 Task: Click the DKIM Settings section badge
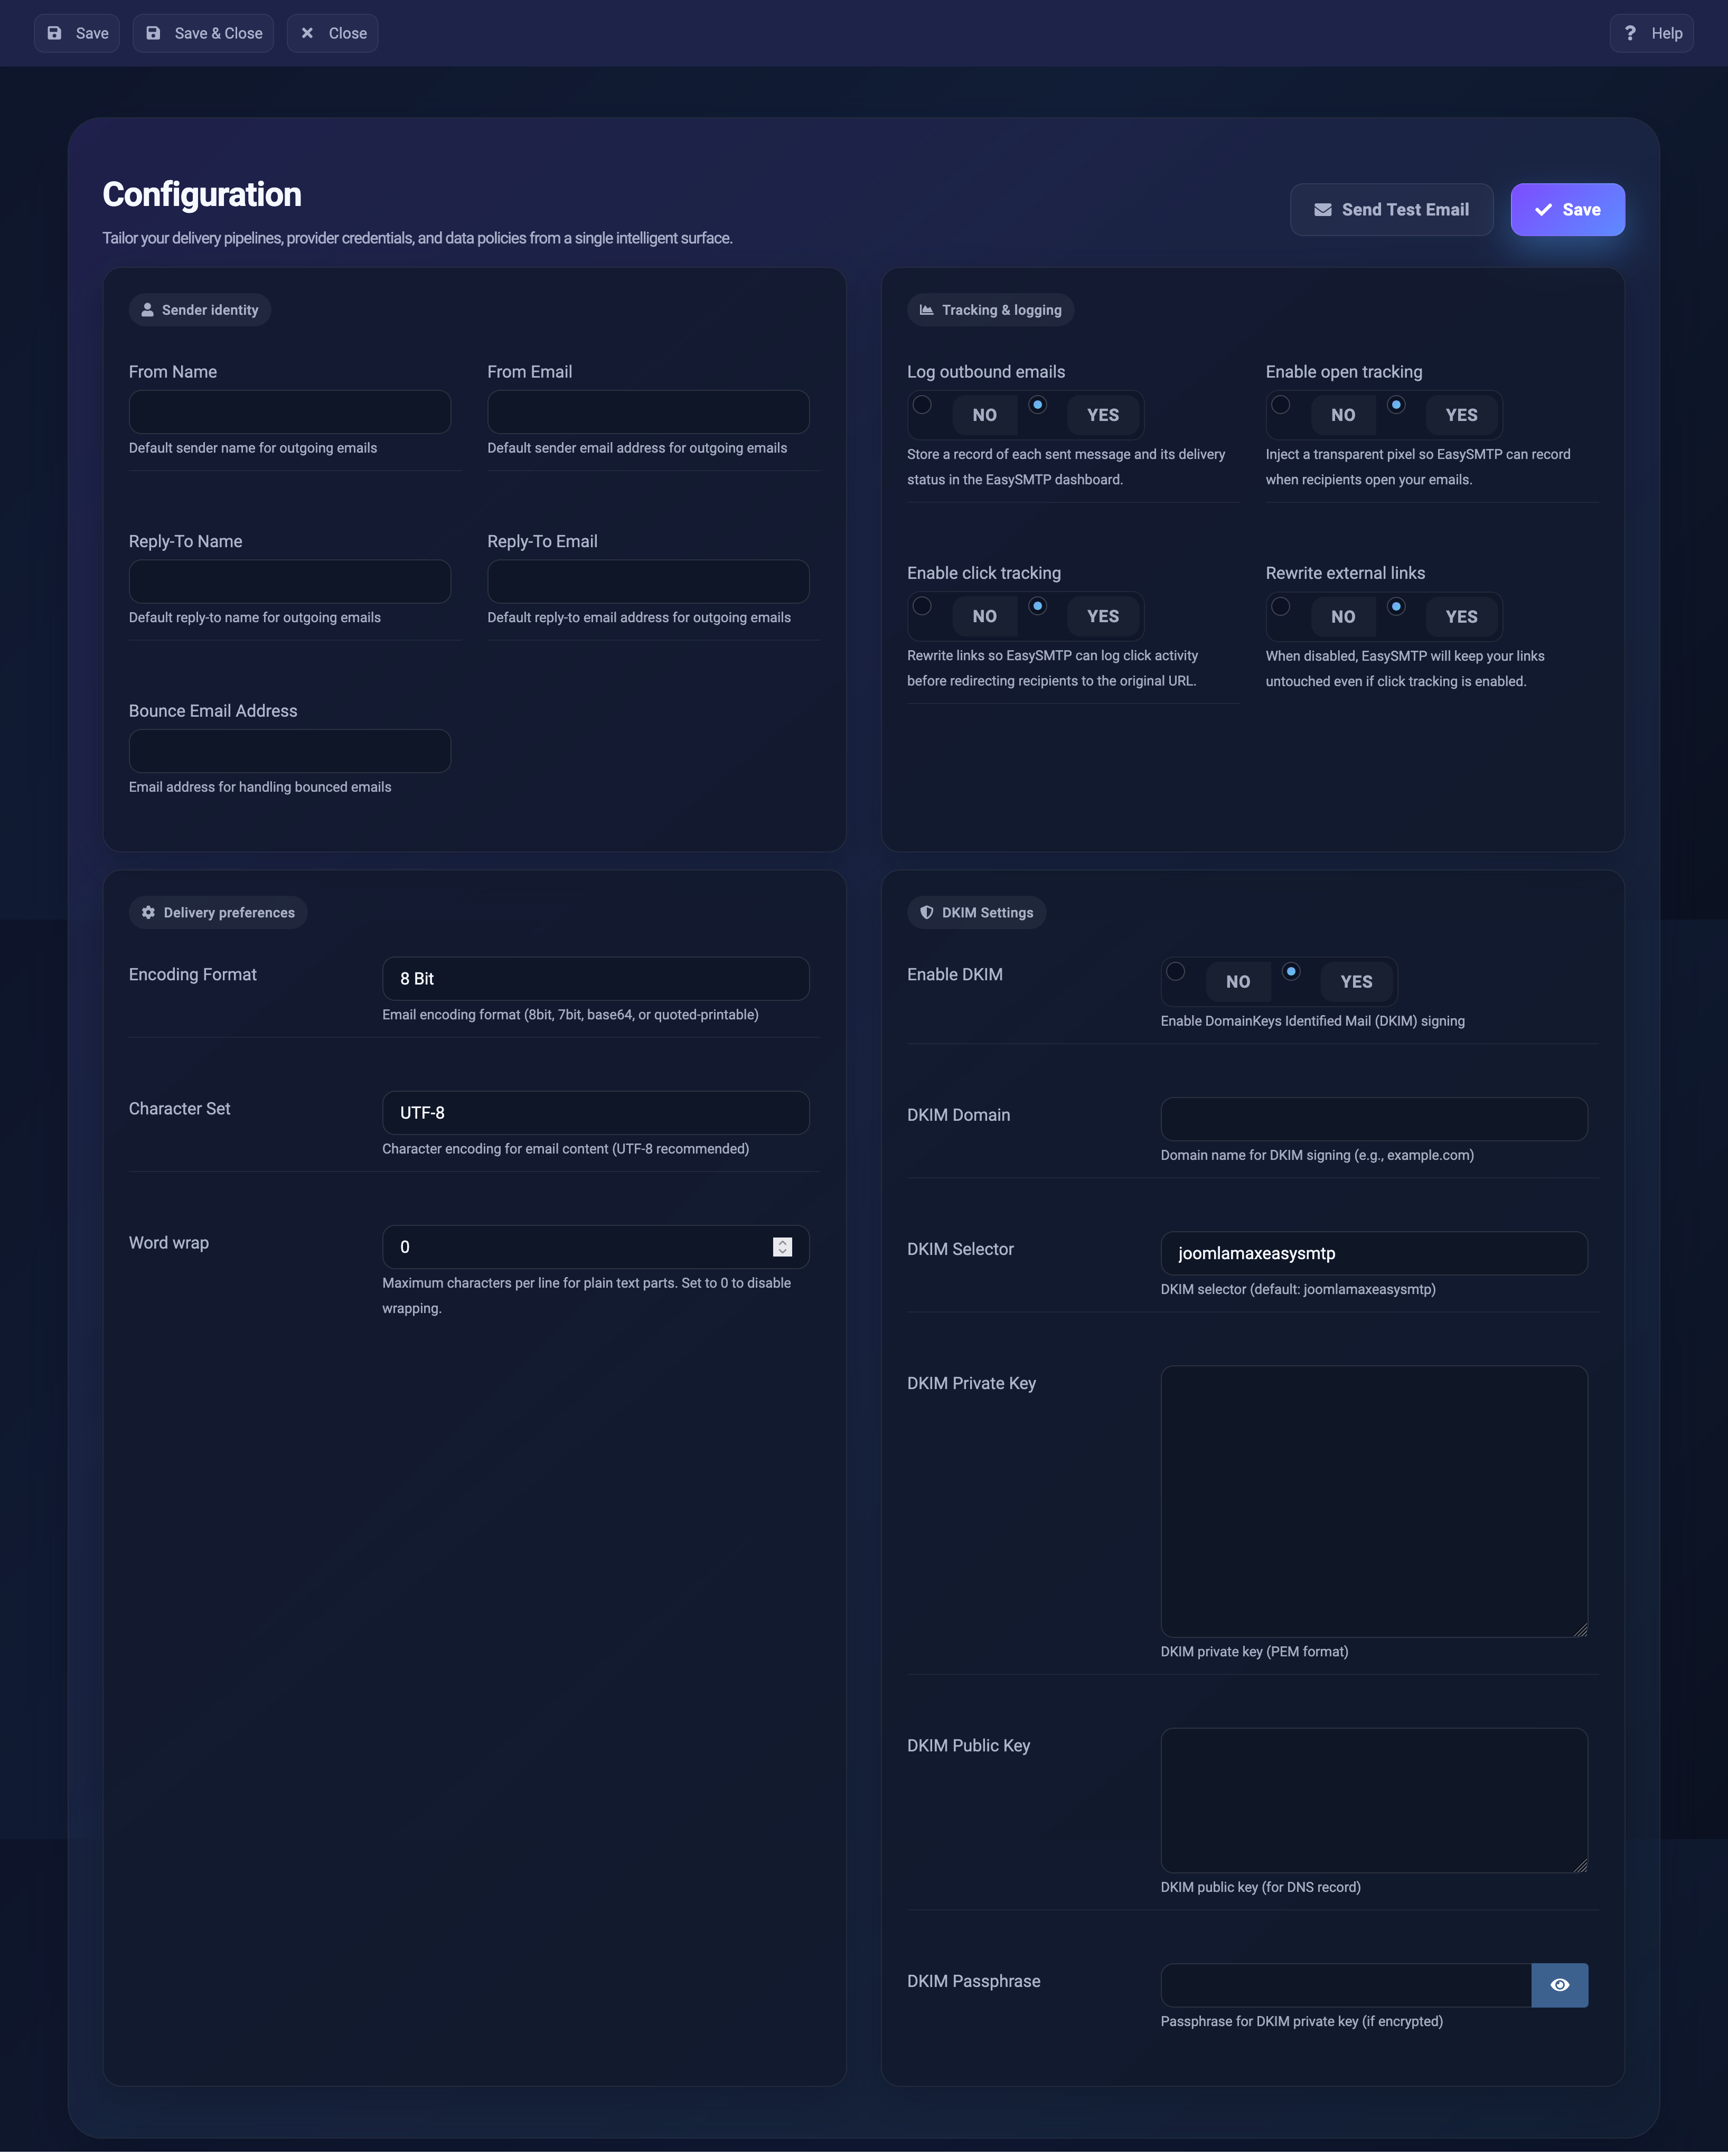coord(976,913)
